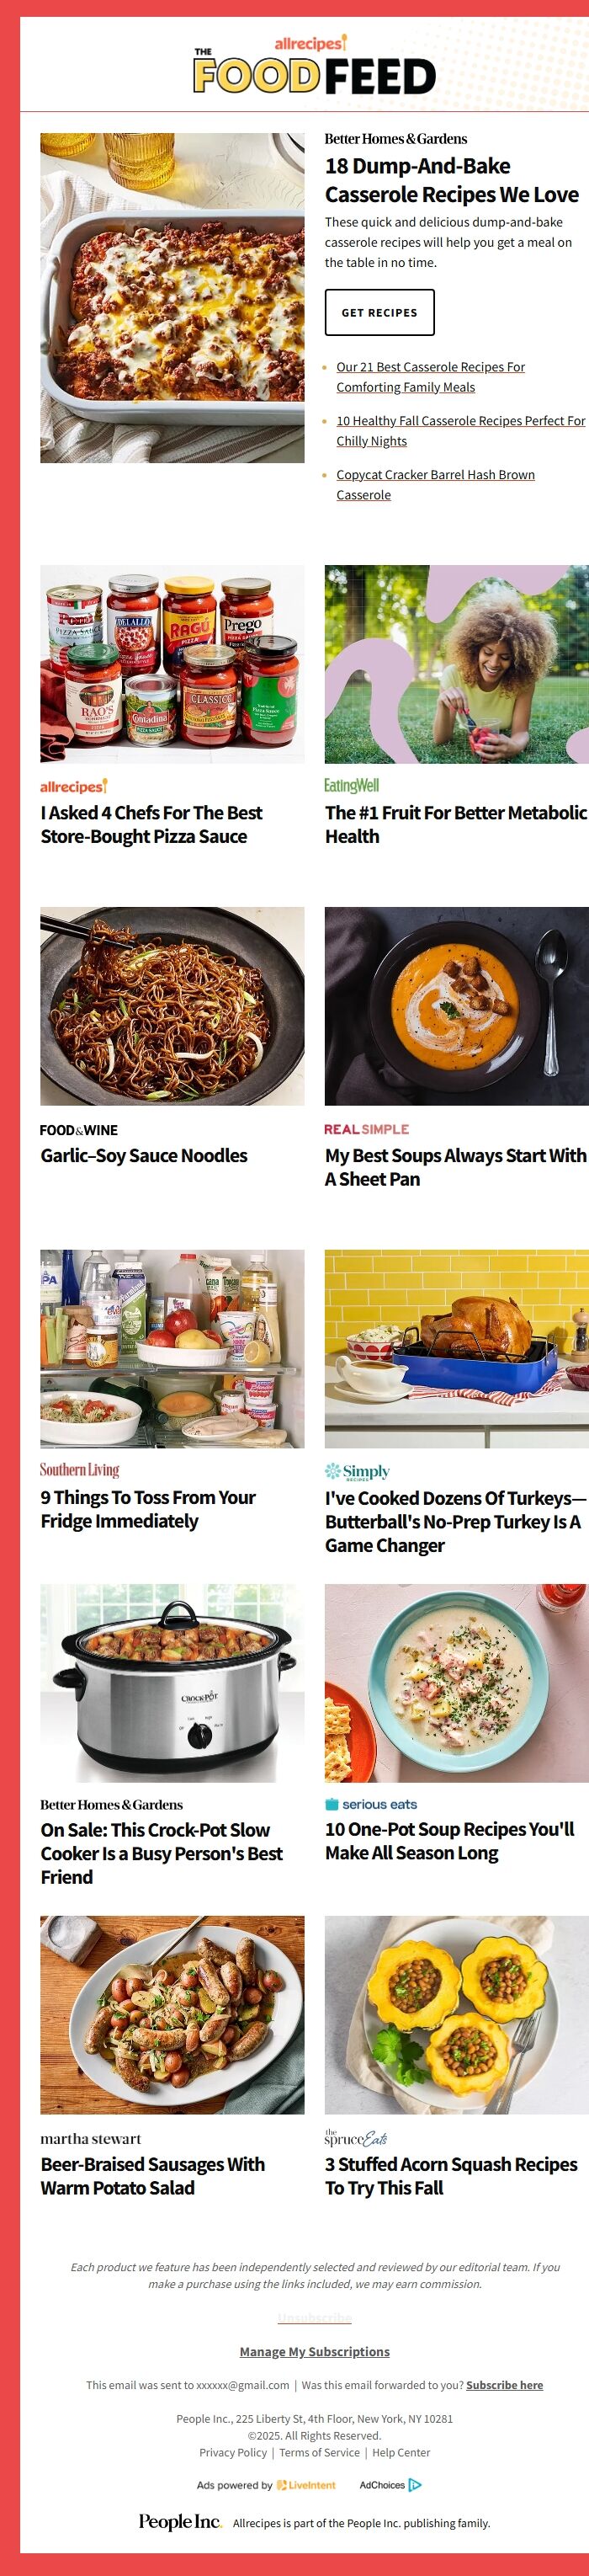Viewport: 589px width, 2576px height.
Task: Click the Allrecipes Food Feed header logo
Action: (x=314, y=65)
